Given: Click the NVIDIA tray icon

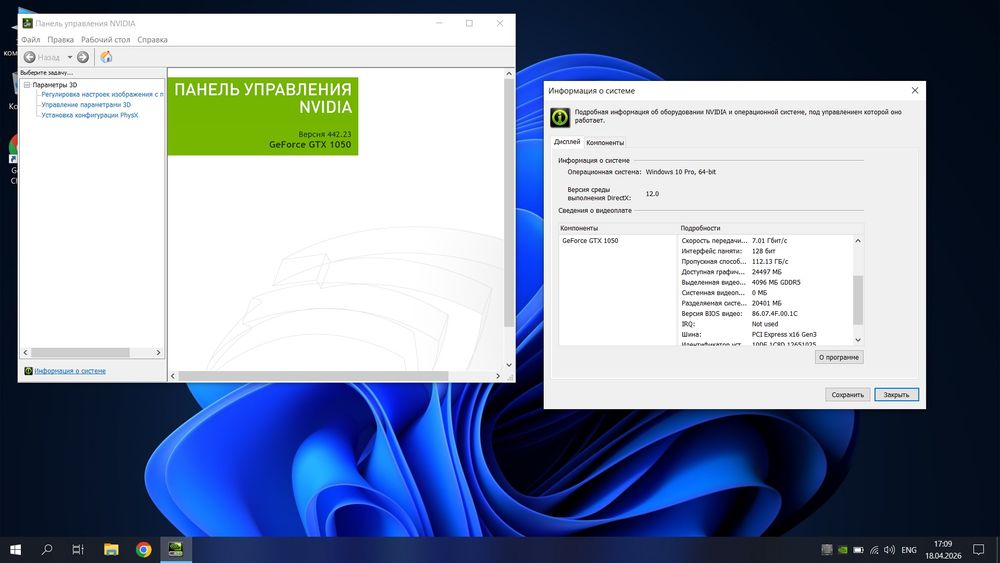Looking at the screenshot, I should coord(843,550).
